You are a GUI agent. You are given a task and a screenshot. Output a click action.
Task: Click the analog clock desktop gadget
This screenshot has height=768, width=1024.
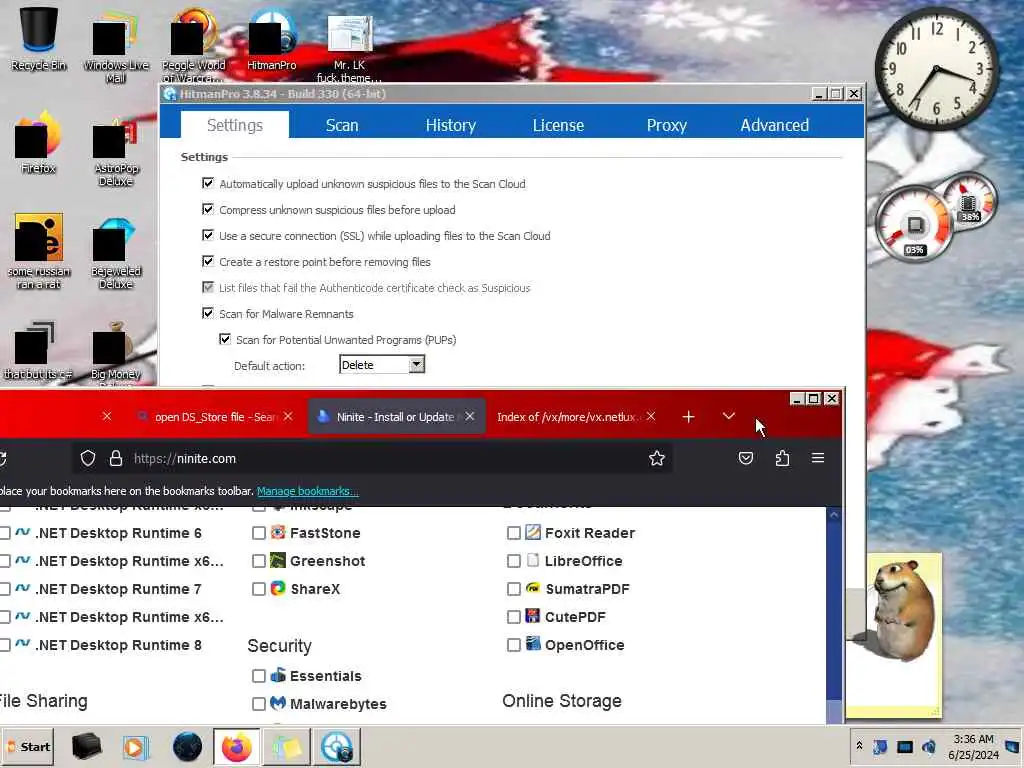936,68
